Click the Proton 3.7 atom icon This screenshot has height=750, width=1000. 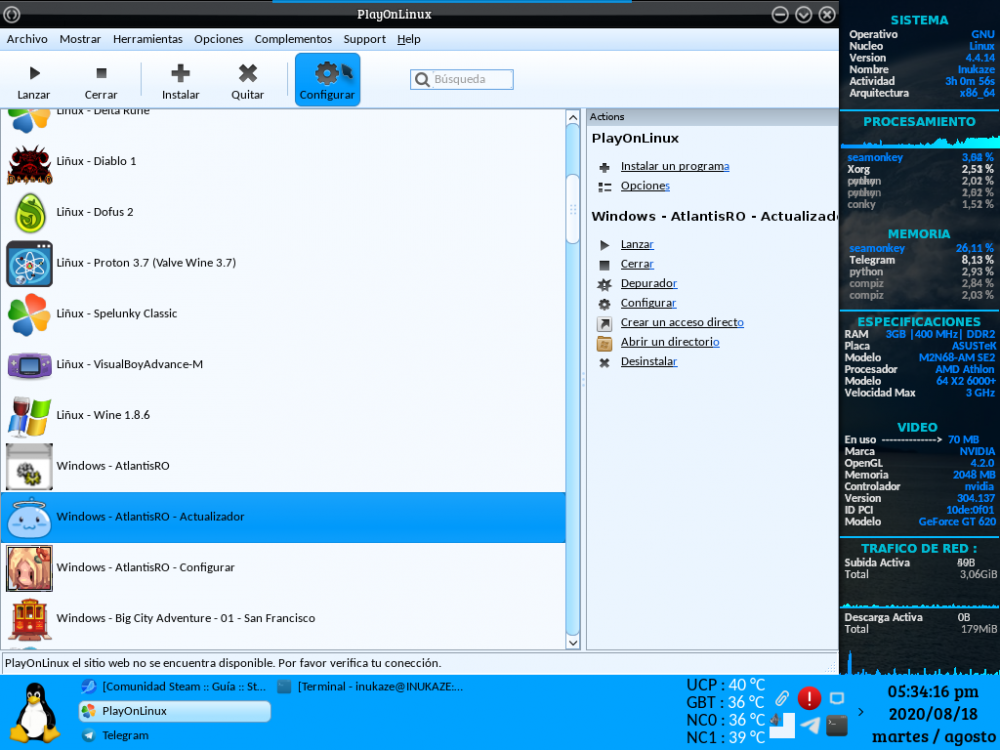pyautogui.click(x=29, y=263)
